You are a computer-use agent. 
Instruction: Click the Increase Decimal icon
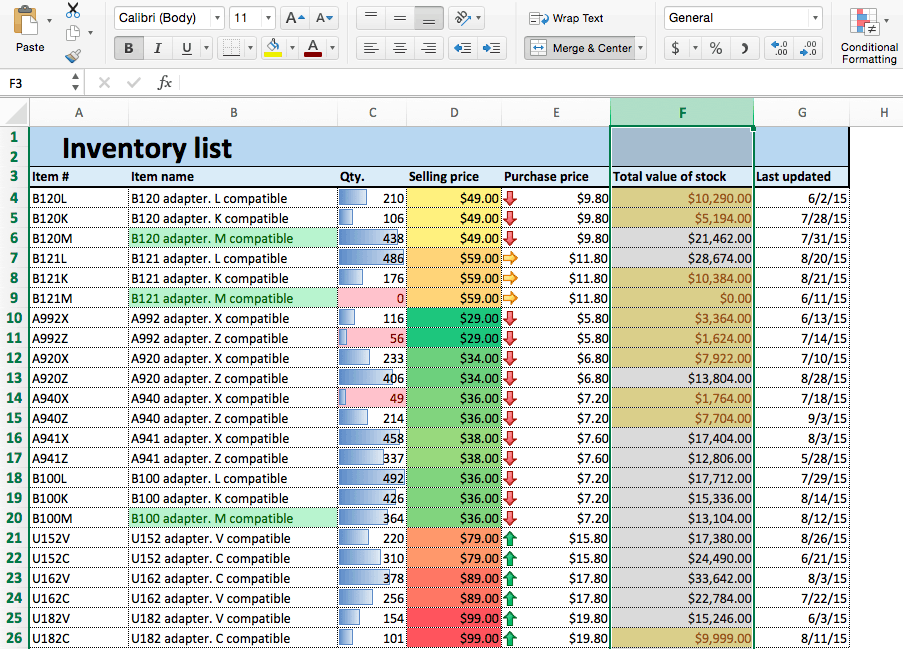point(778,47)
